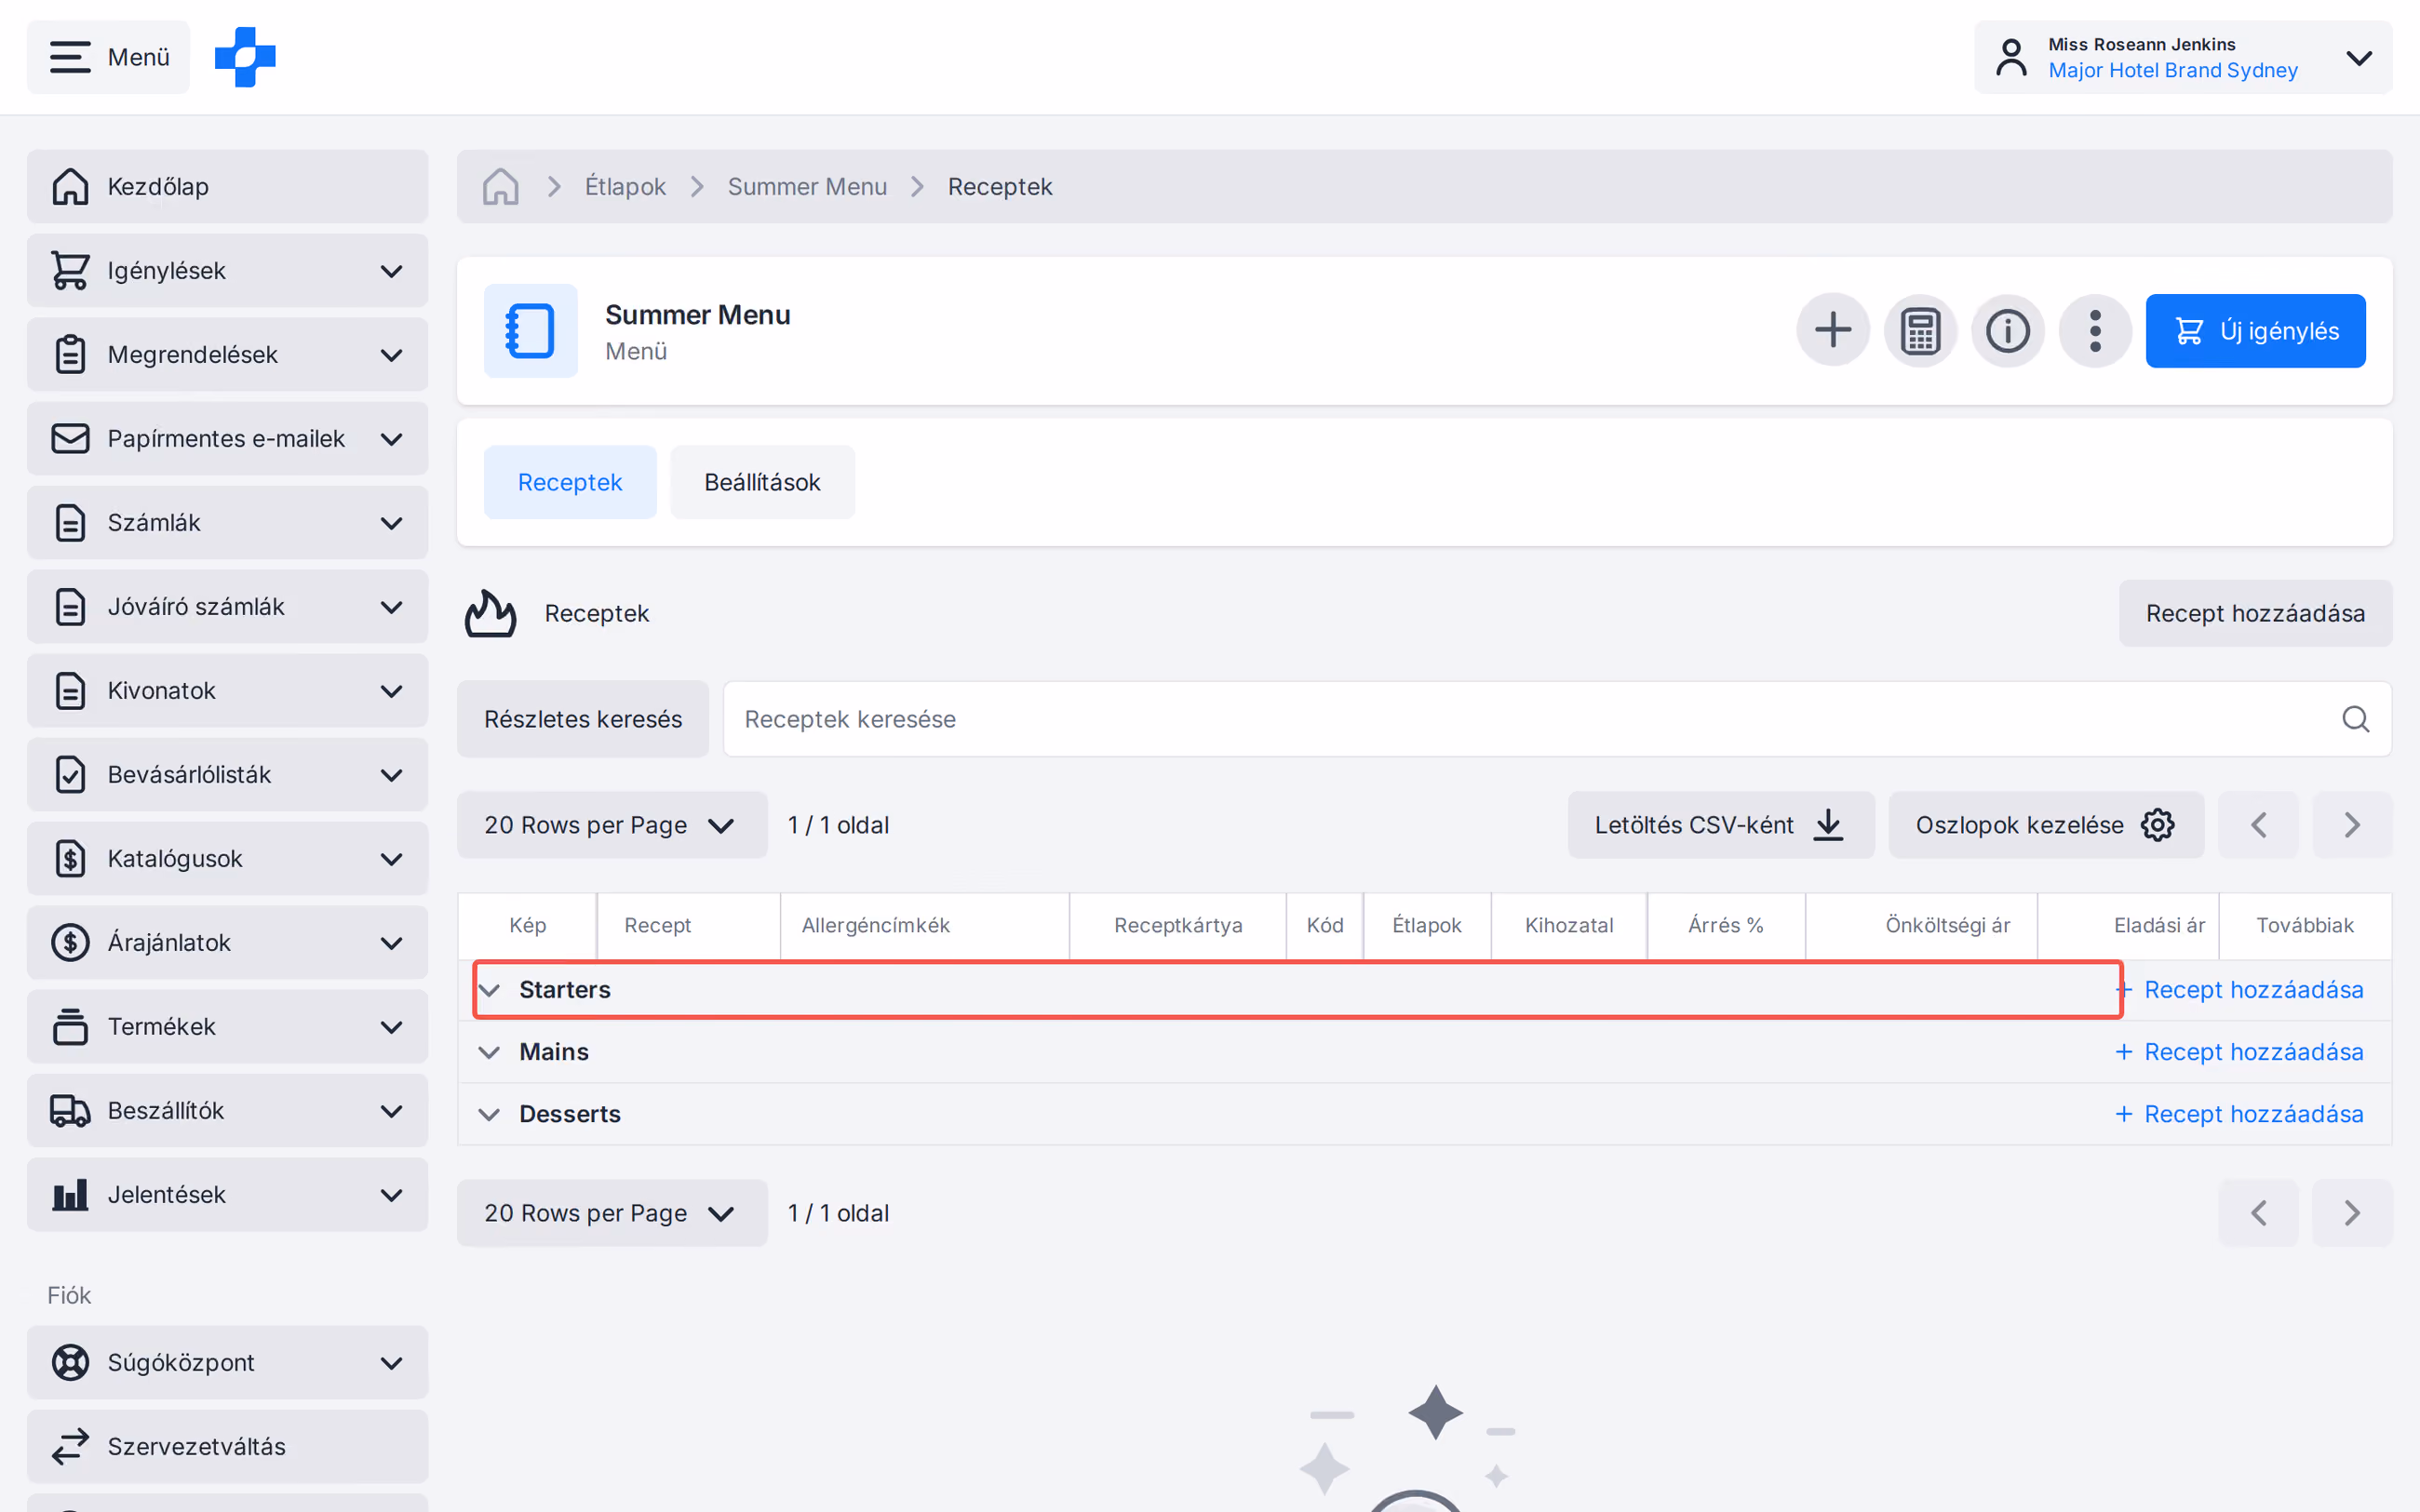
Task: Switch to the Beállítások tab
Action: point(762,482)
